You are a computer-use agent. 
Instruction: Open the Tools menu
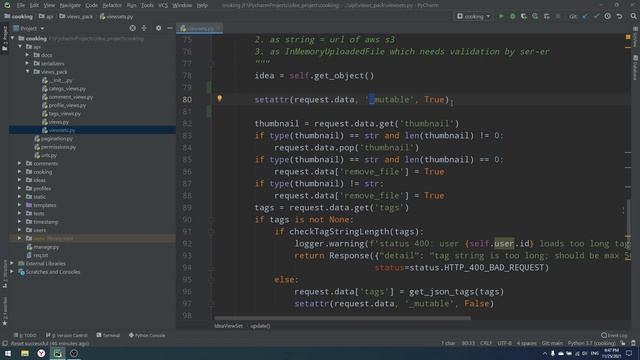(147, 5)
